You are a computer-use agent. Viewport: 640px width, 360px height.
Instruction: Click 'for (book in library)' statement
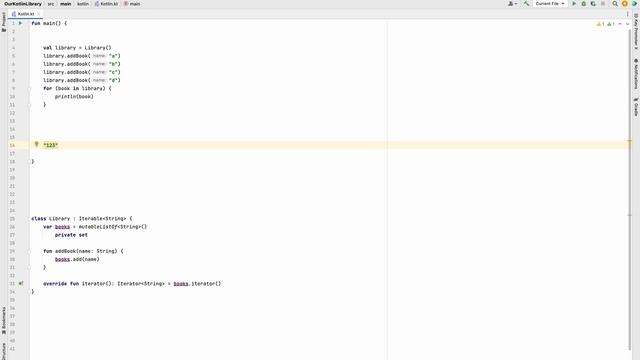pos(77,89)
